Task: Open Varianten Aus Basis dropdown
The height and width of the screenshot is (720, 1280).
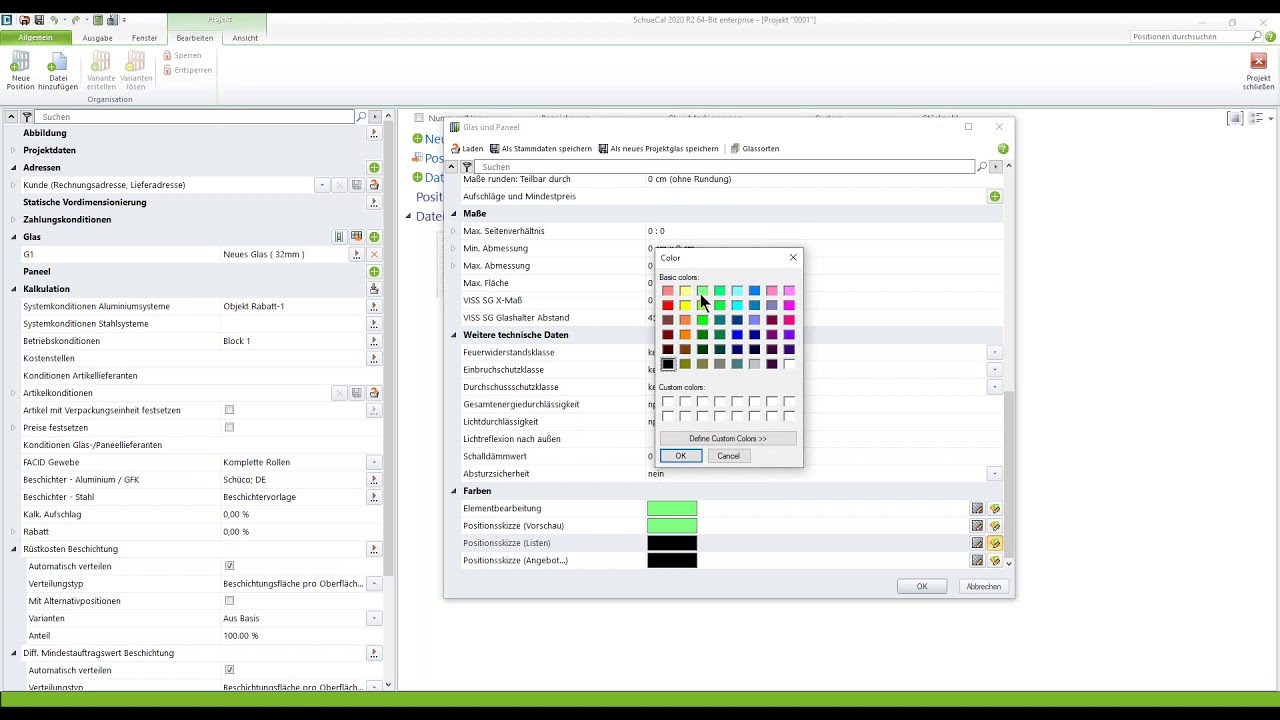Action: (x=374, y=618)
